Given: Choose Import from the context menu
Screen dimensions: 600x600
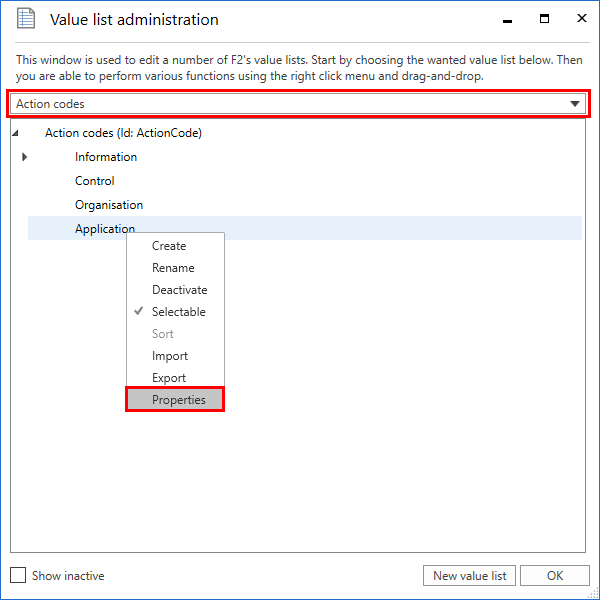Looking at the screenshot, I should click(x=170, y=356).
